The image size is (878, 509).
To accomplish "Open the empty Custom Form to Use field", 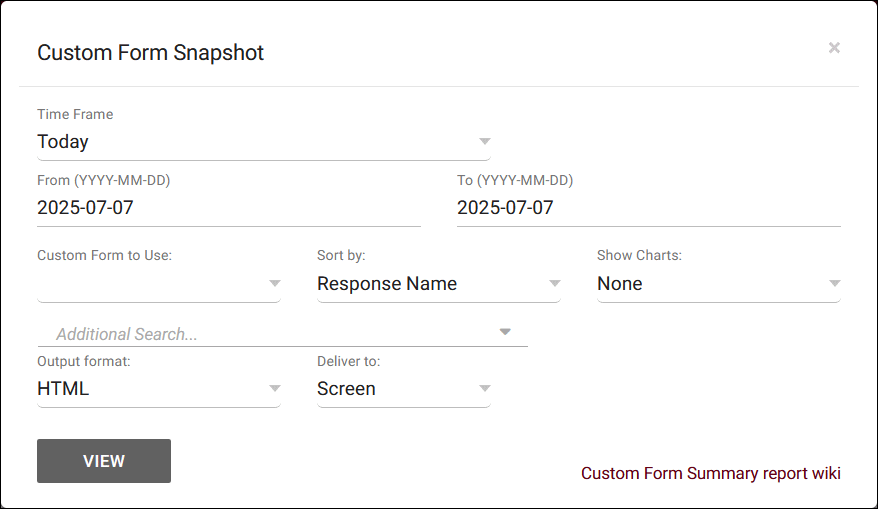I will (x=150, y=284).
